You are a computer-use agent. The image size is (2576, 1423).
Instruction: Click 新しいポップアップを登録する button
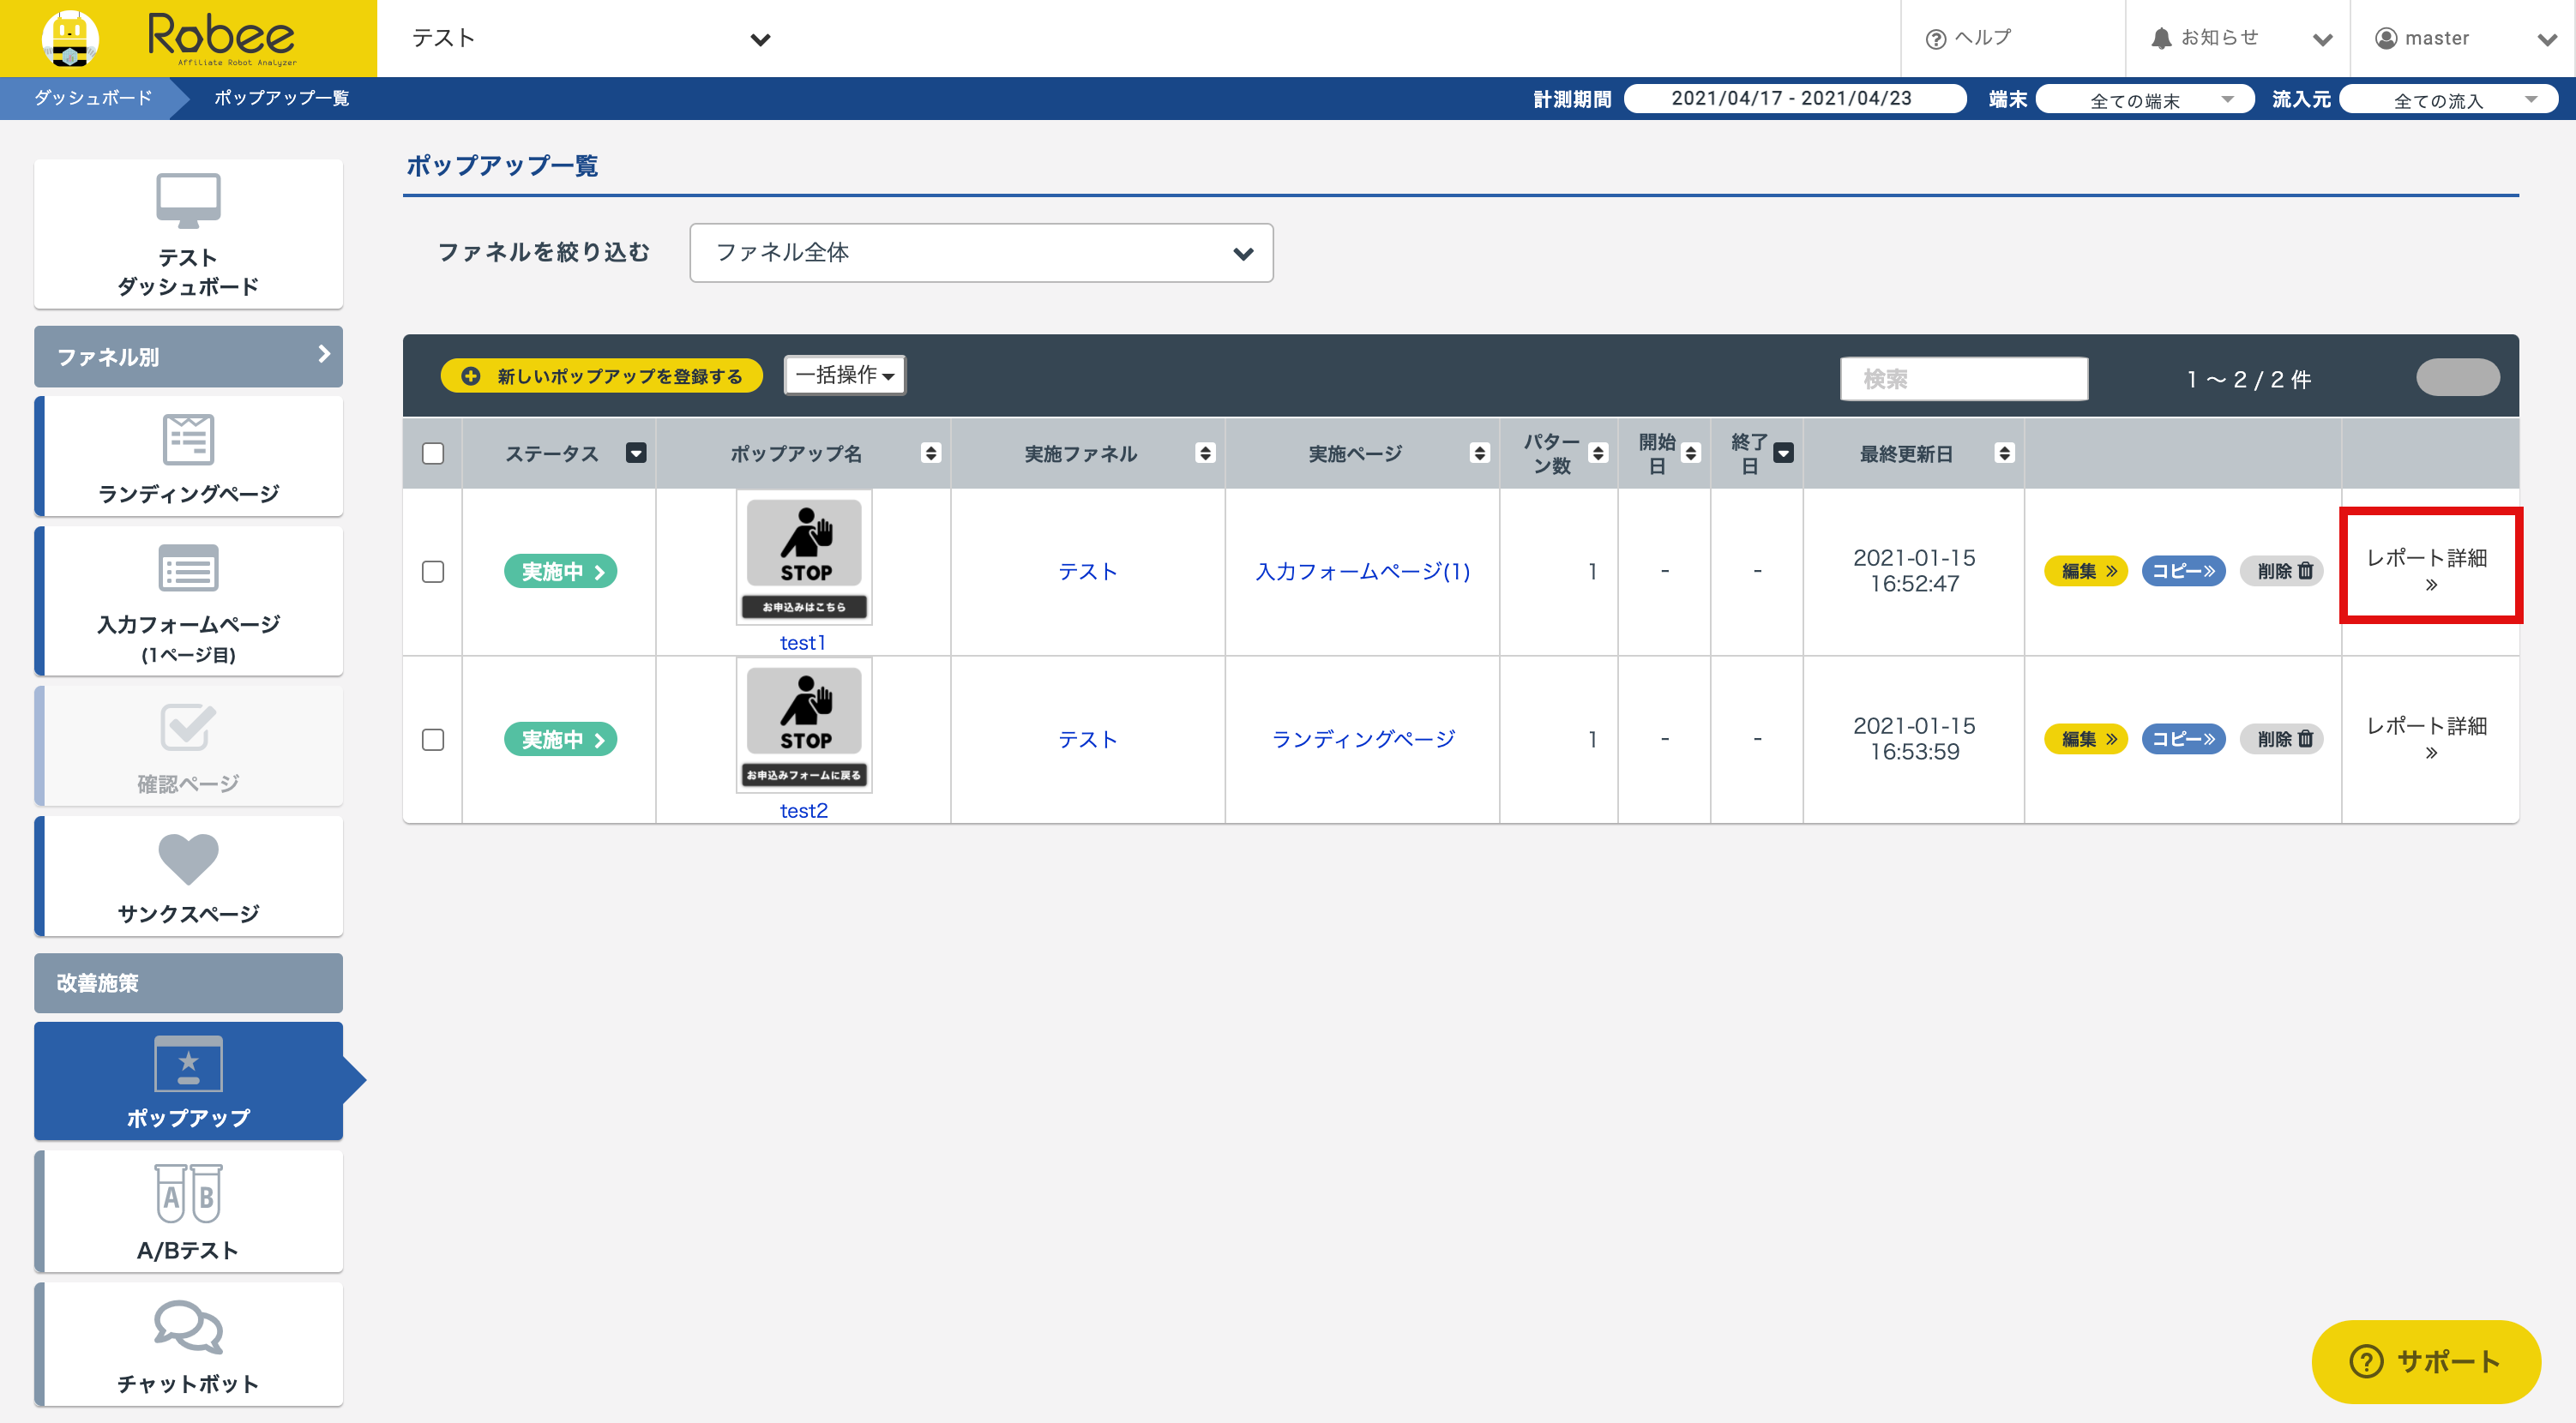coord(602,376)
